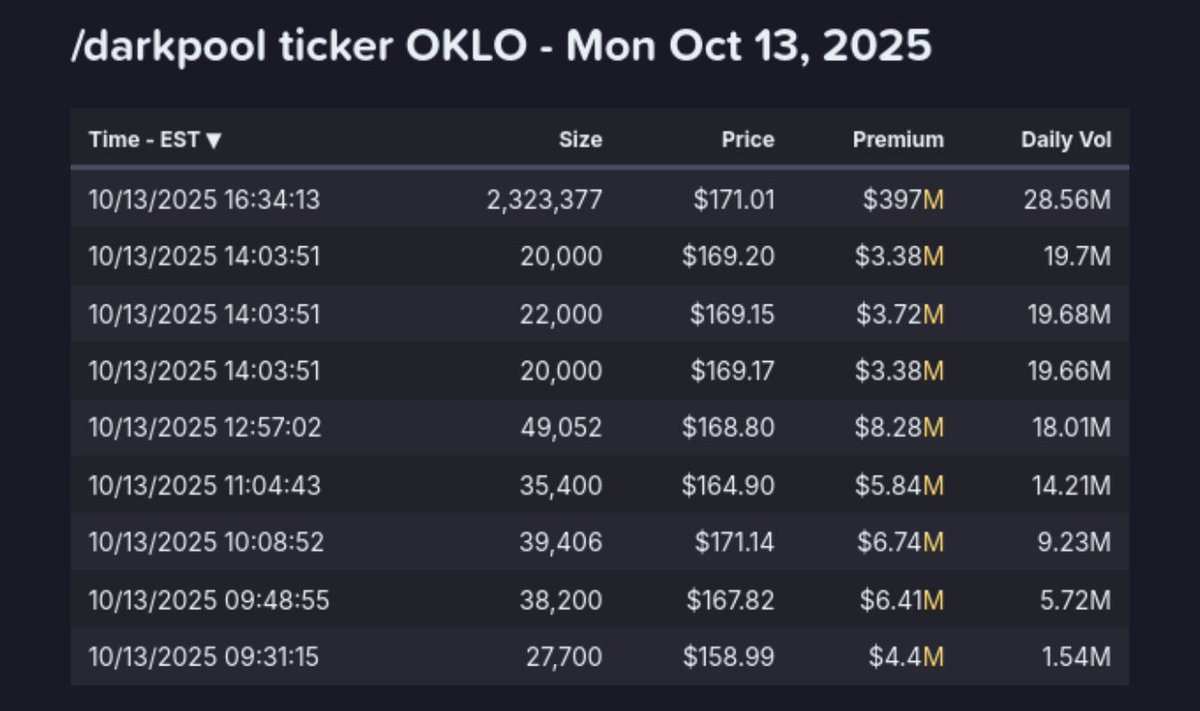This screenshot has height=711, width=1200.
Task: Click the 22,000 size trade entry
Action: (560, 314)
